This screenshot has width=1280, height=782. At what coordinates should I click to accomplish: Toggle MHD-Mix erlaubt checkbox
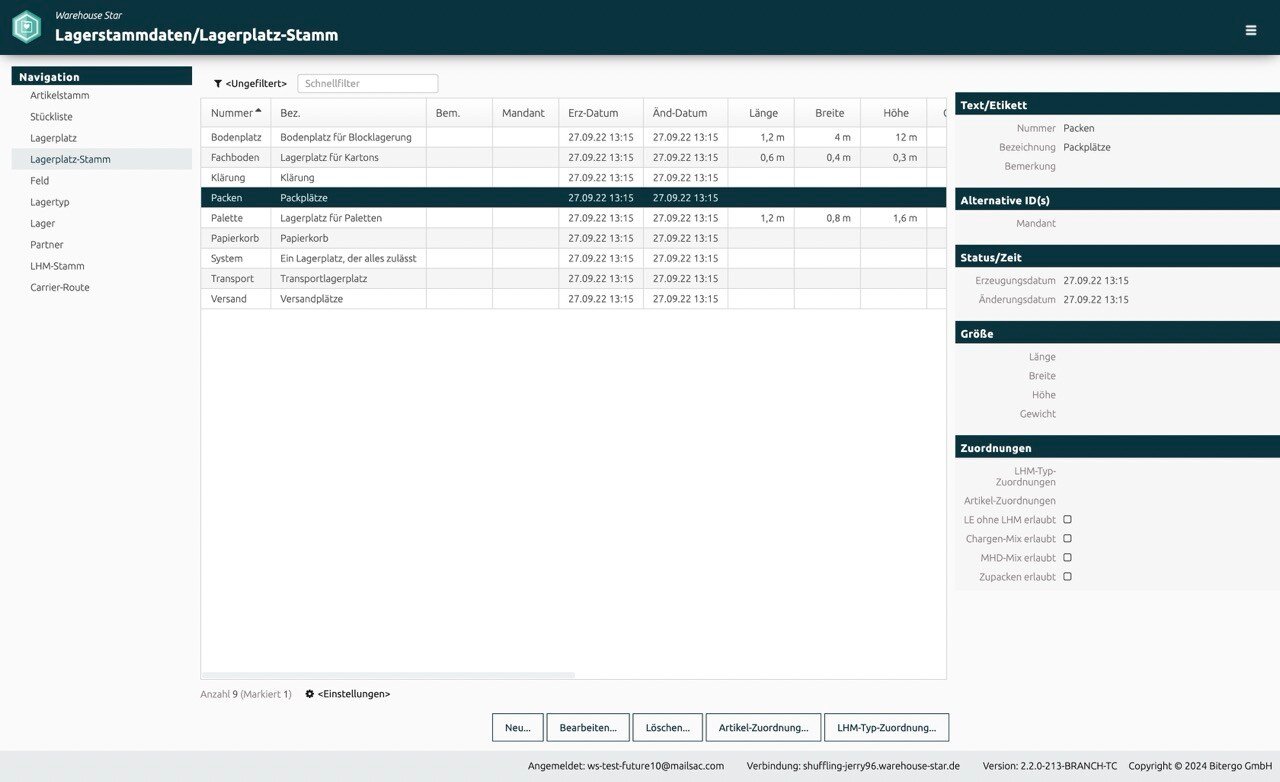(1067, 558)
